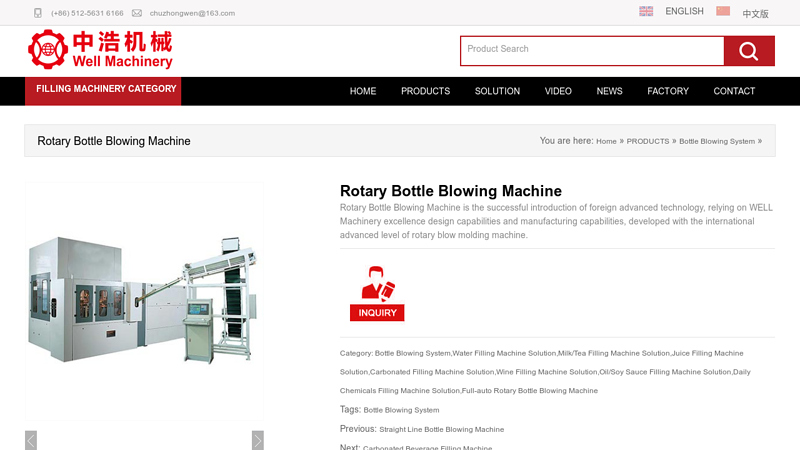Open the SOLUTION menu item
This screenshot has width=800, height=450.
(x=497, y=91)
